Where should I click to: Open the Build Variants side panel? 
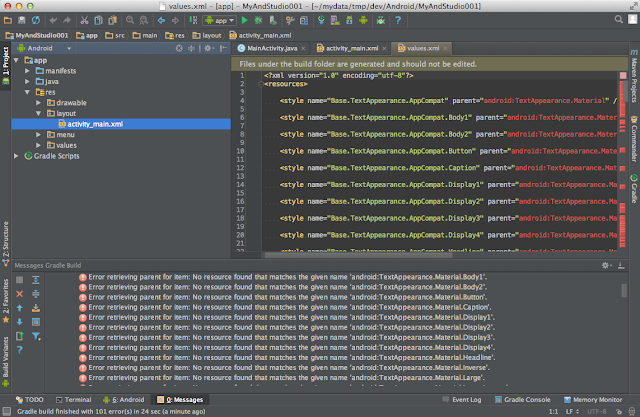tap(6, 361)
